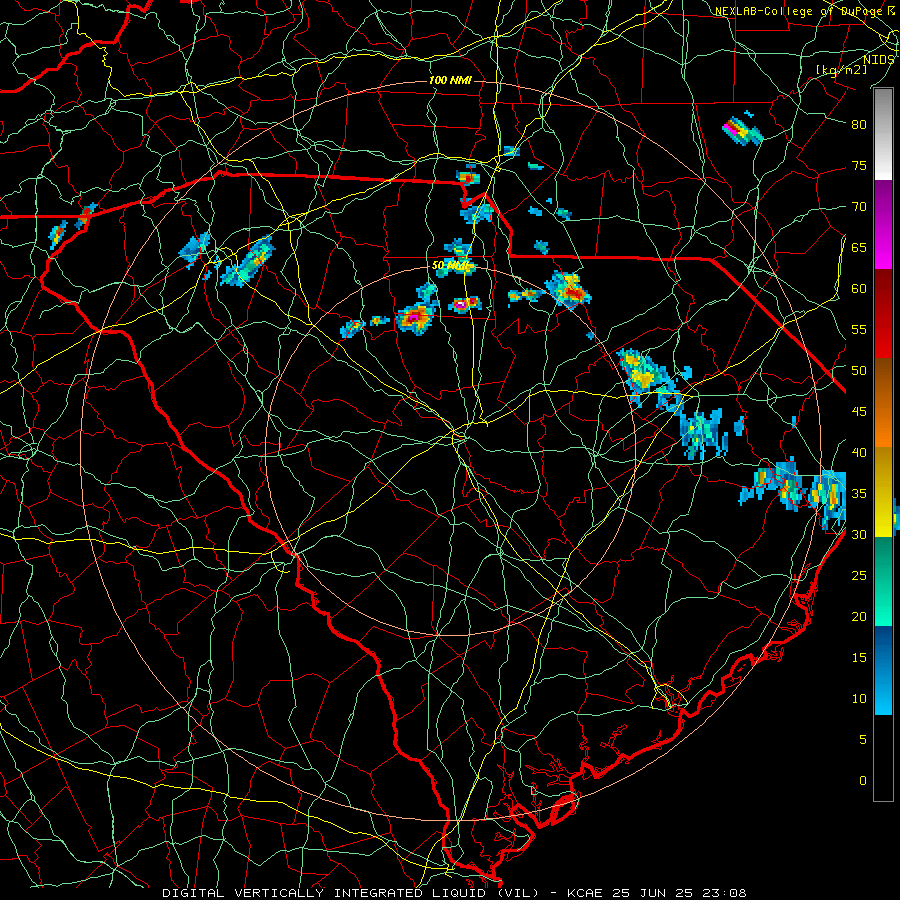Click the 65 value on the scale
900x900 pixels.
859,247
